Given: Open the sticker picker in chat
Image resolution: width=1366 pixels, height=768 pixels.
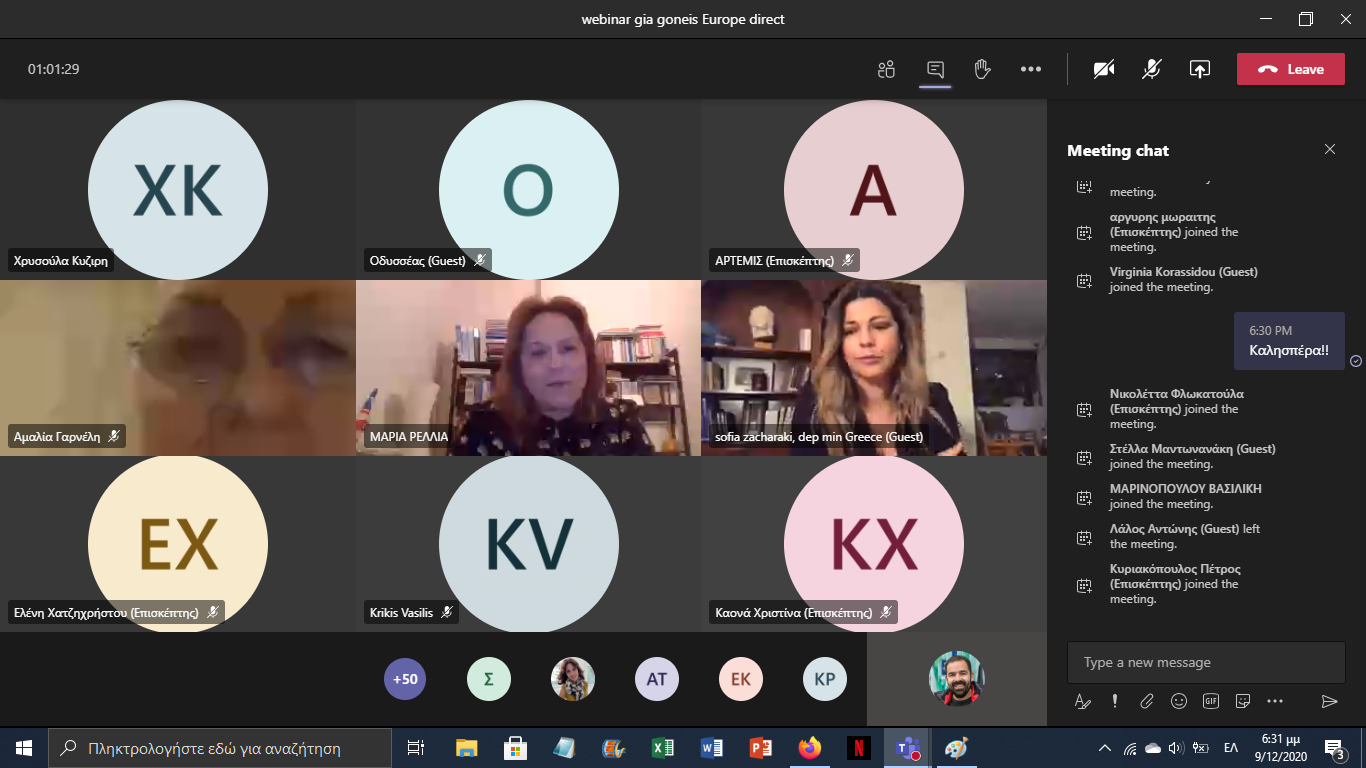Looking at the screenshot, I should (x=1243, y=701).
